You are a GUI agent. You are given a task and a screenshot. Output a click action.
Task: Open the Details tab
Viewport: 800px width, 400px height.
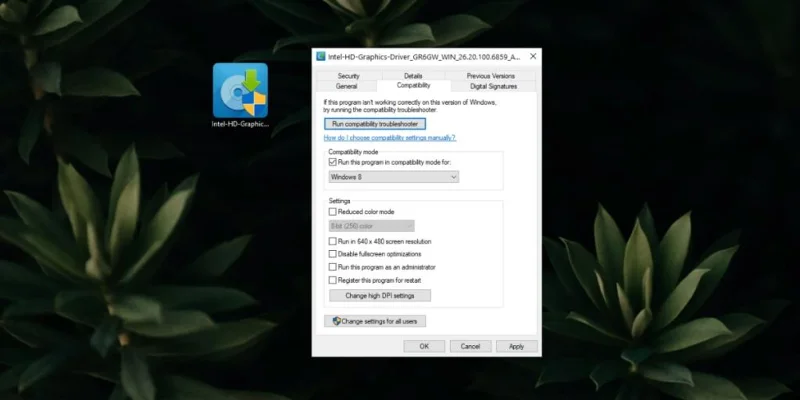[413, 76]
